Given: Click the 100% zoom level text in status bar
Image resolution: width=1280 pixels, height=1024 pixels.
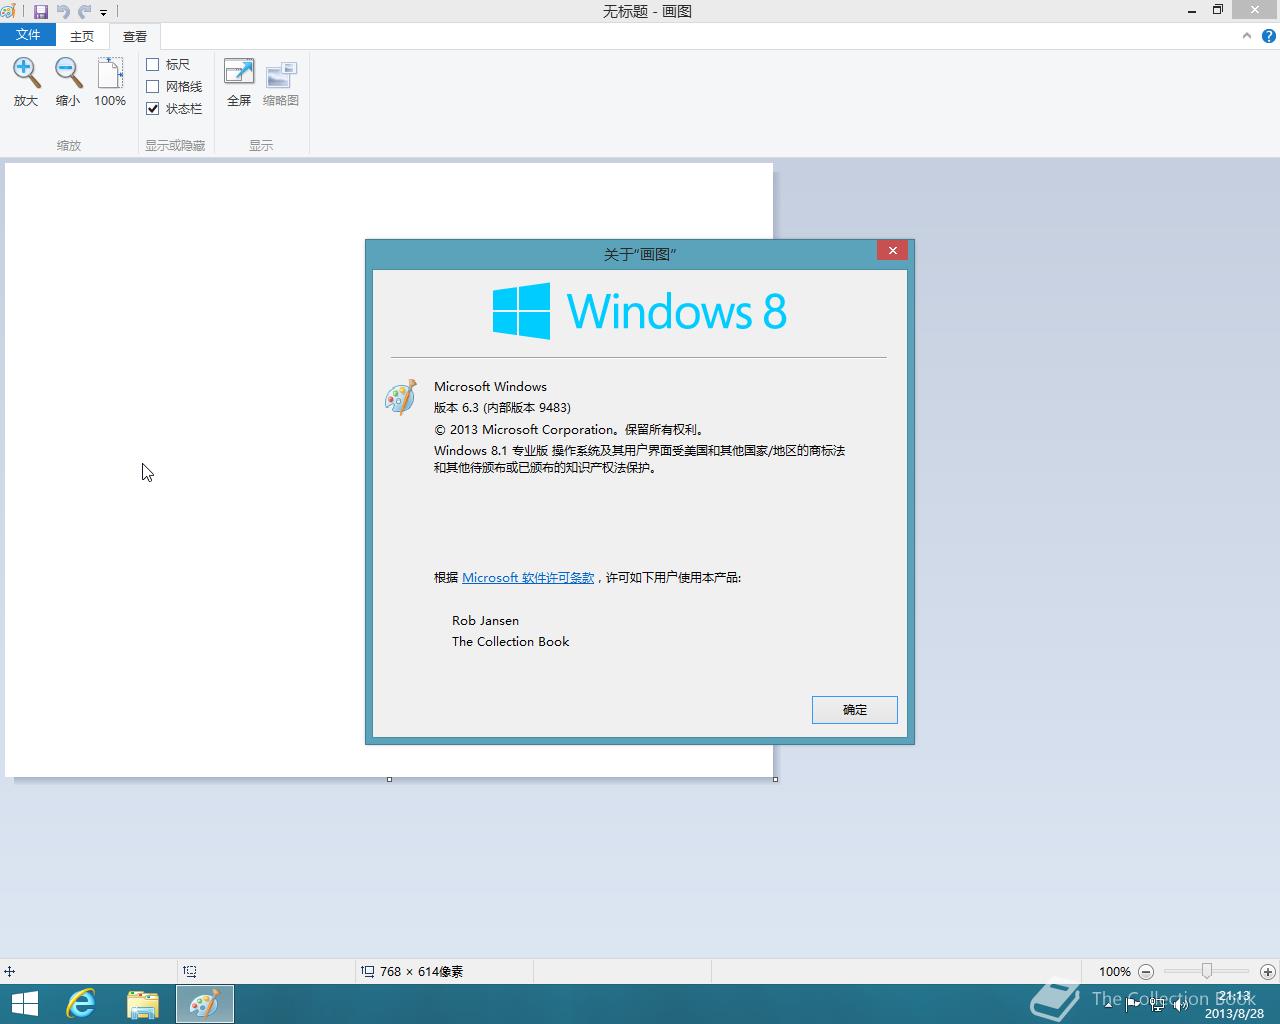Looking at the screenshot, I should [x=1114, y=971].
